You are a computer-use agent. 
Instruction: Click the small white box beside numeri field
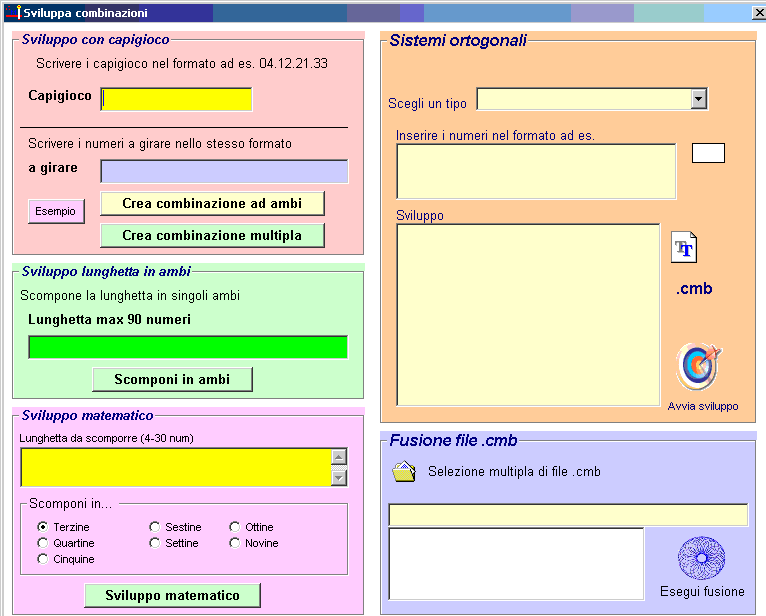click(708, 153)
